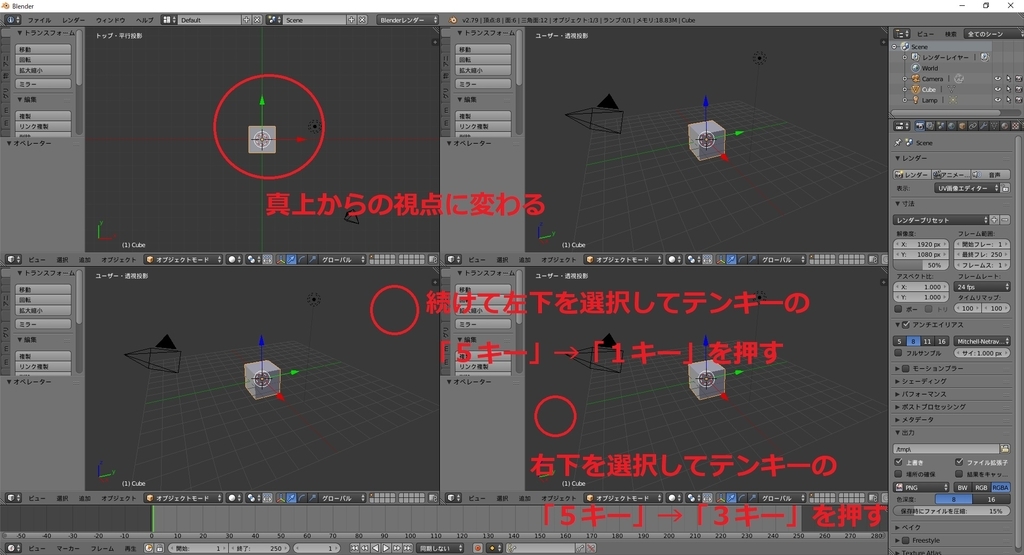Screen dimensions: 1024x555
Task: Toggle the 3D manipulator widget in bottom-left view header
Action: (280, 498)
